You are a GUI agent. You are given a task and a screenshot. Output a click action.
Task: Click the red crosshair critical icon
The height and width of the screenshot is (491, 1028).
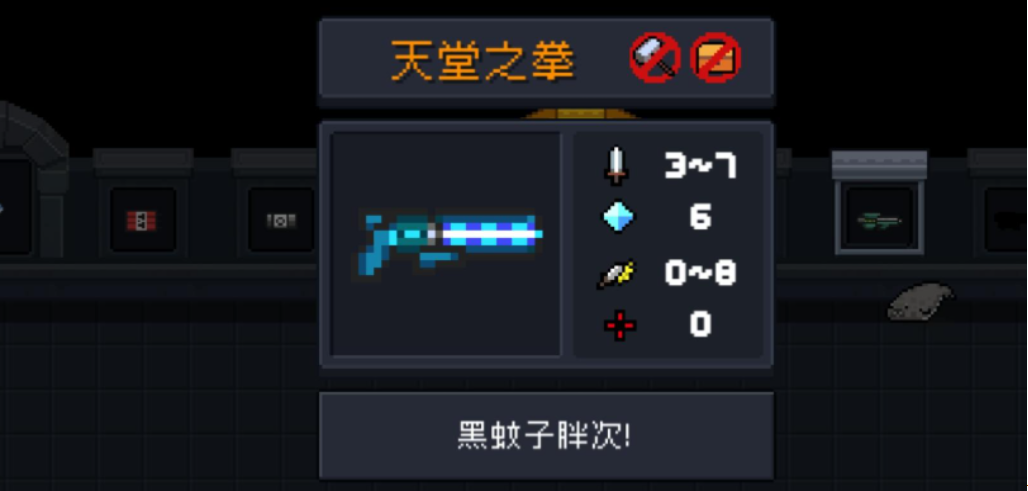(620, 325)
